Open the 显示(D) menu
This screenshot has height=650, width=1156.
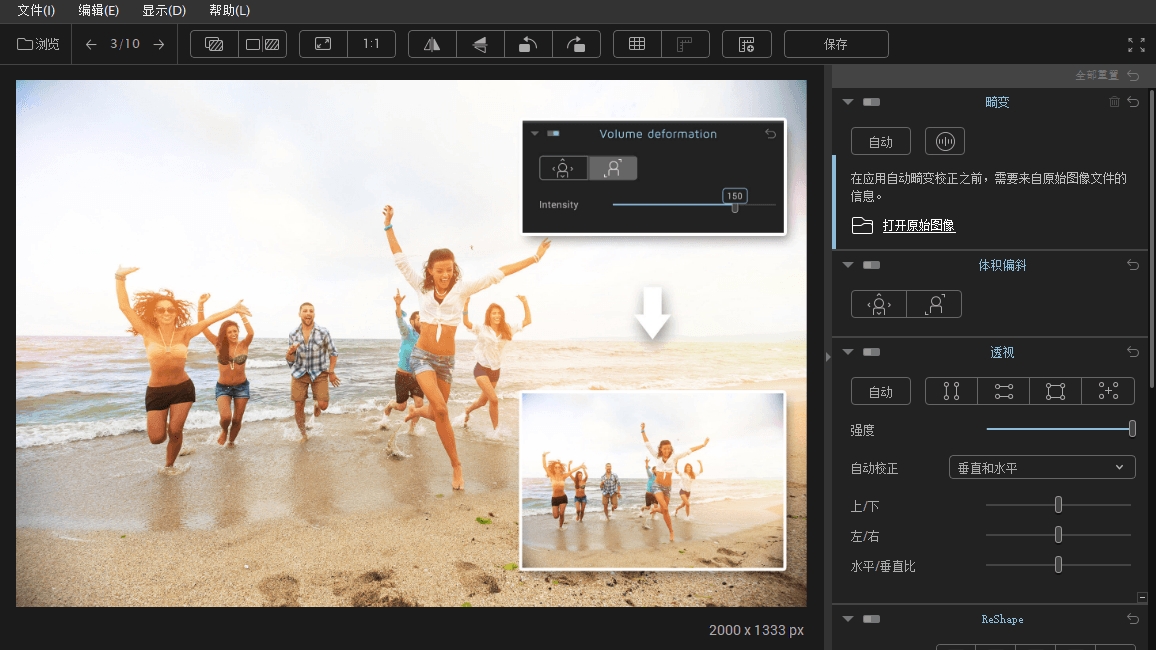point(164,11)
